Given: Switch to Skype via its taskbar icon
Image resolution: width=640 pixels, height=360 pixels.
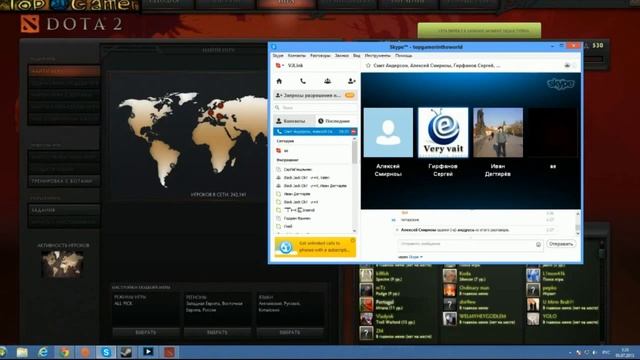Looking at the screenshot, I should click(106, 352).
